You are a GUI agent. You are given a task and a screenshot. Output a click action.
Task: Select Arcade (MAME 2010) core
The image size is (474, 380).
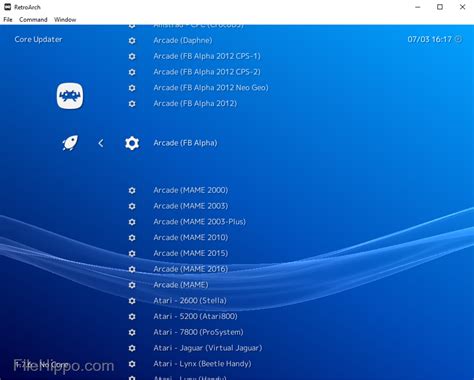click(x=191, y=237)
